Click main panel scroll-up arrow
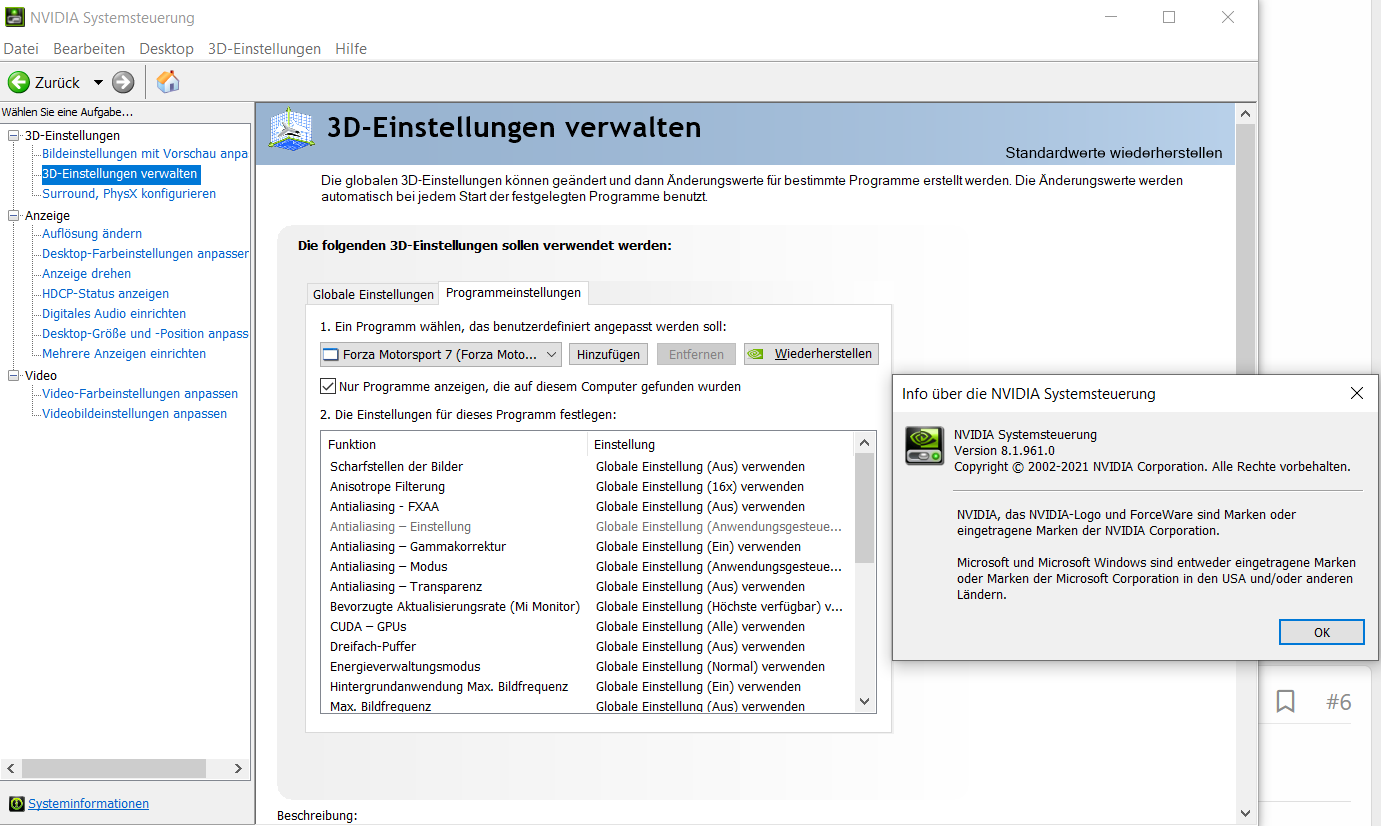1381x826 pixels. click(x=1245, y=113)
